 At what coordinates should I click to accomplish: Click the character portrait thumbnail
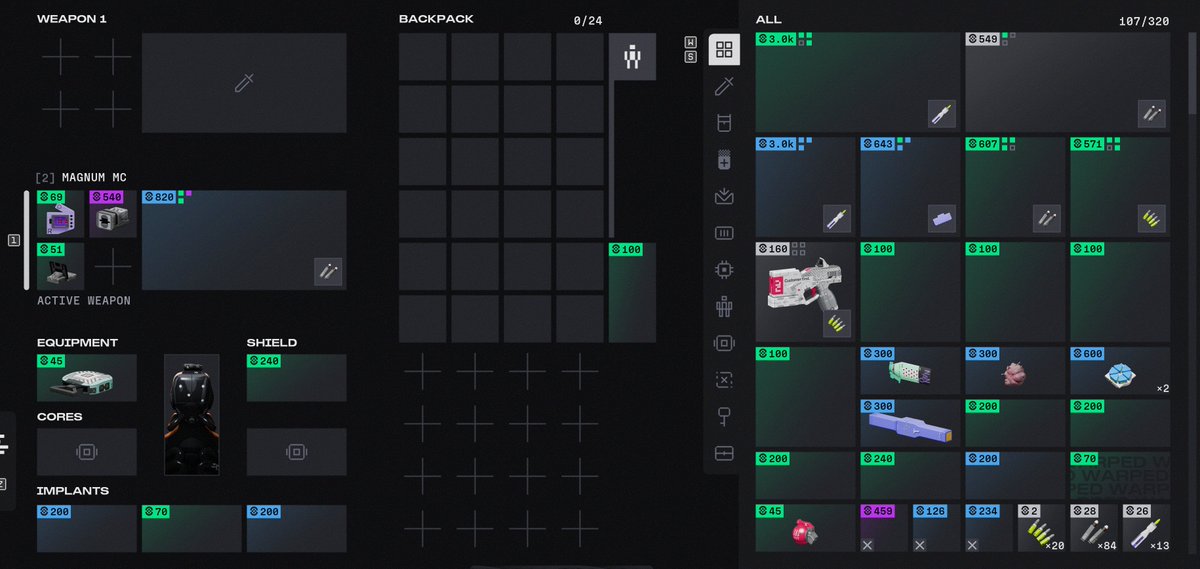192,415
